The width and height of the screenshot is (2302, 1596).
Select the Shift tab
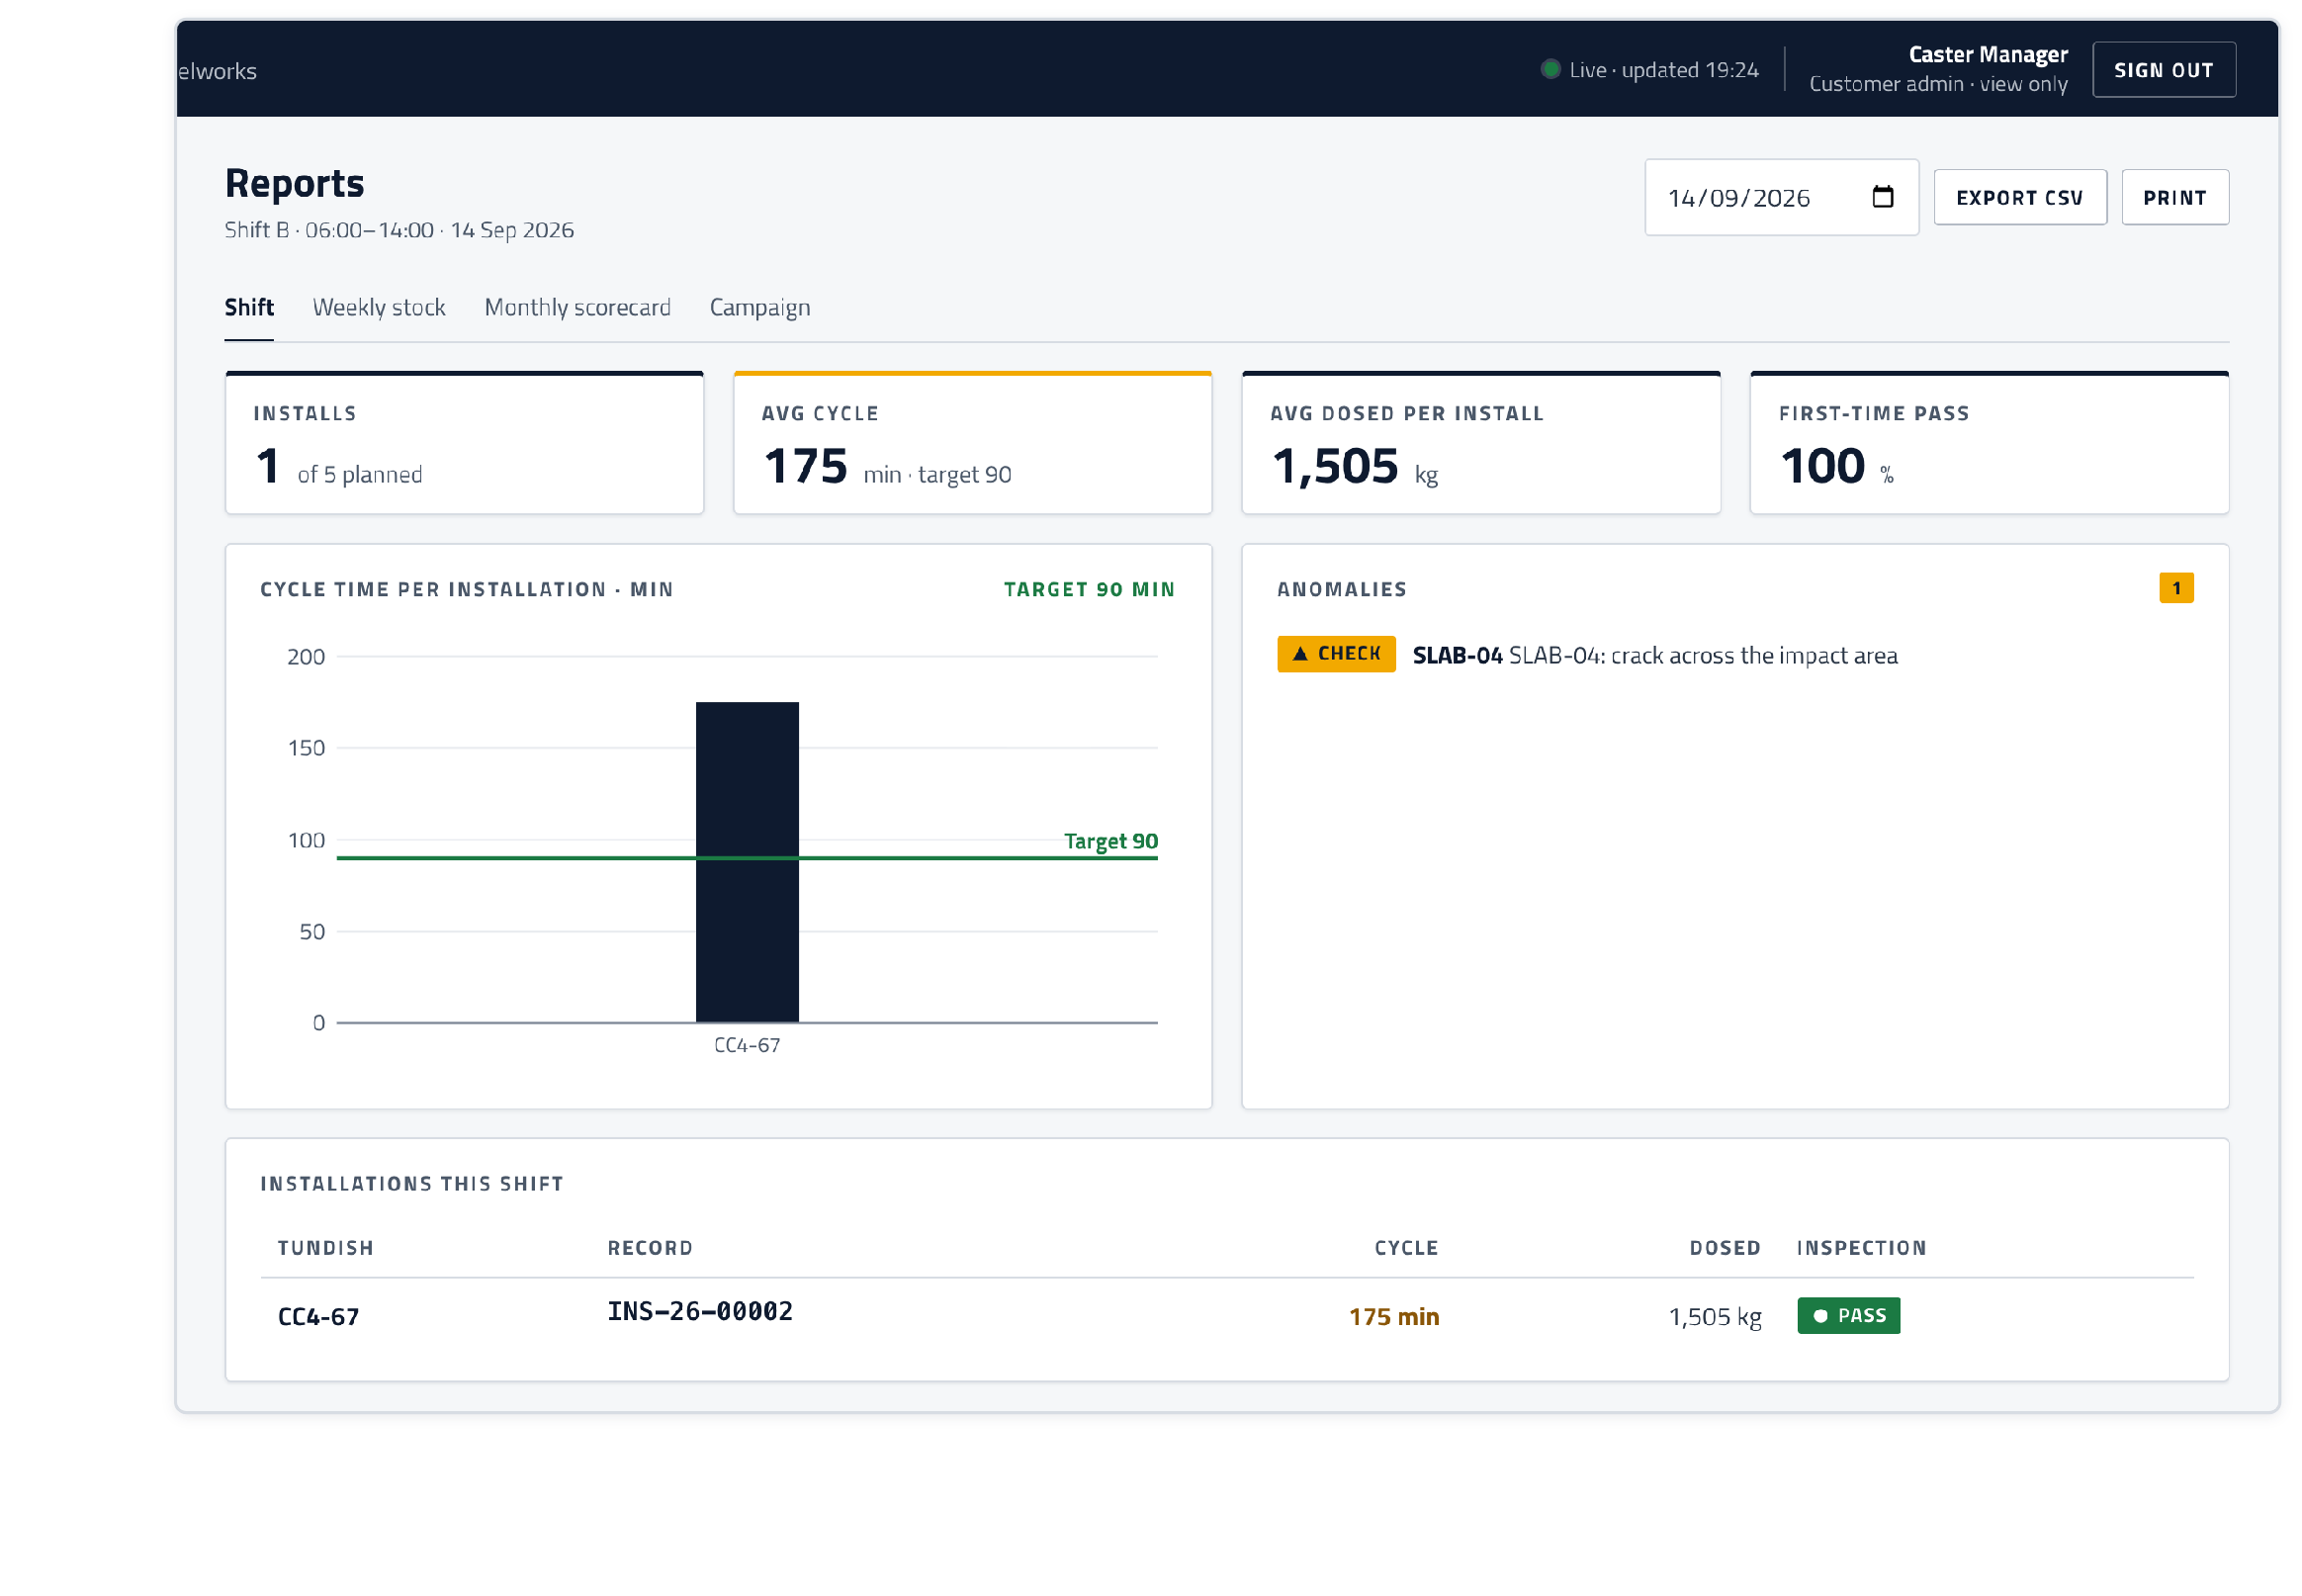249,307
